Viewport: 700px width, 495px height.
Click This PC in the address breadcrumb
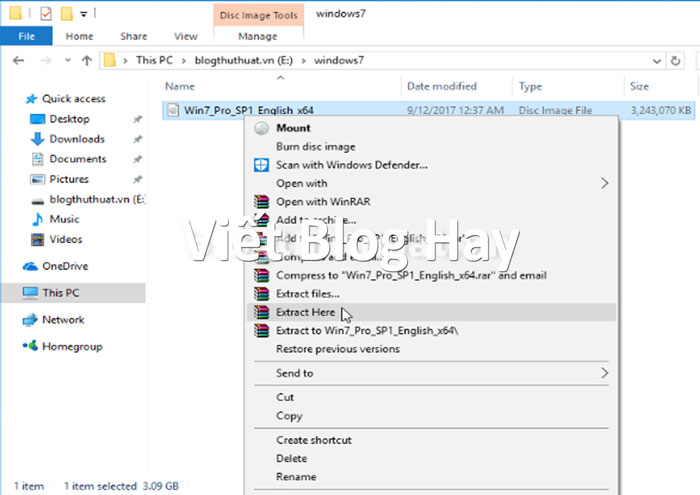point(154,60)
